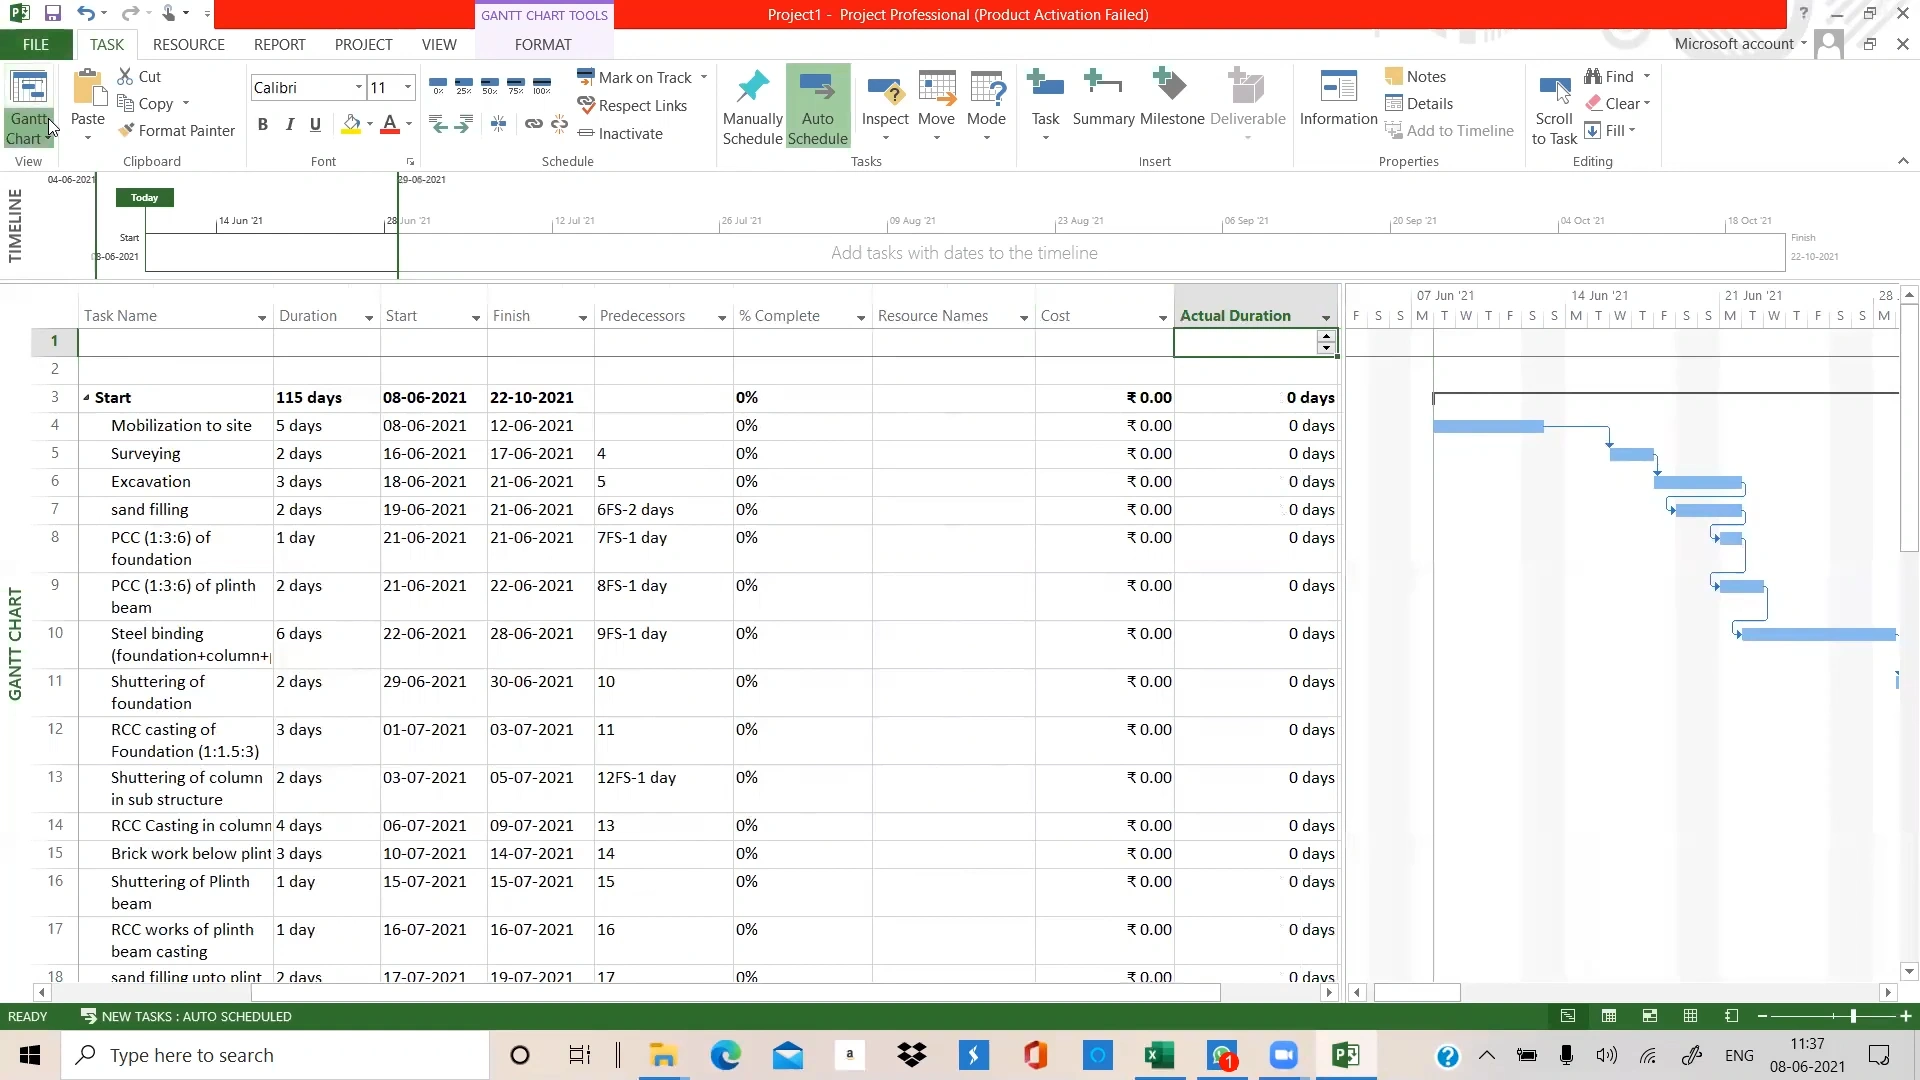Open the Duration column filter dropdown
This screenshot has width=1920, height=1080.
click(x=368, y=317)
